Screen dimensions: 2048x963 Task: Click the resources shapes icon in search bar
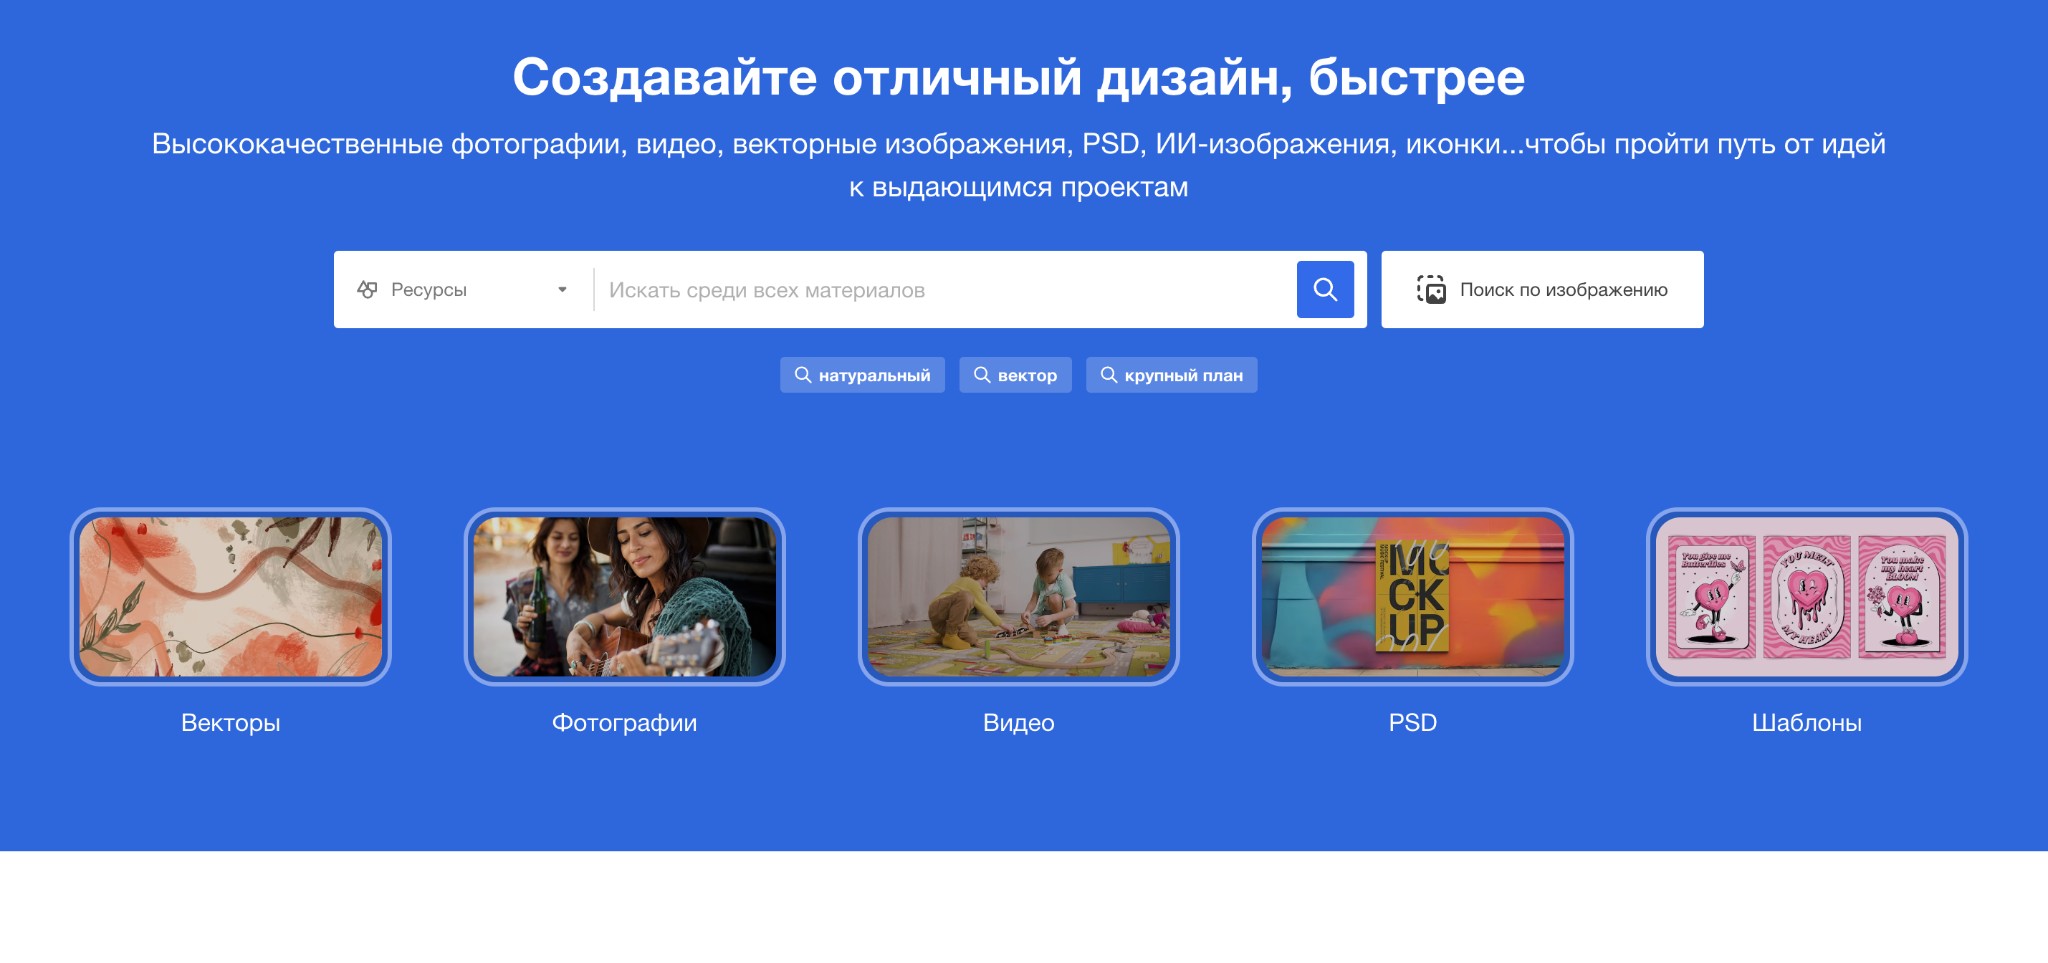(367, 290)
